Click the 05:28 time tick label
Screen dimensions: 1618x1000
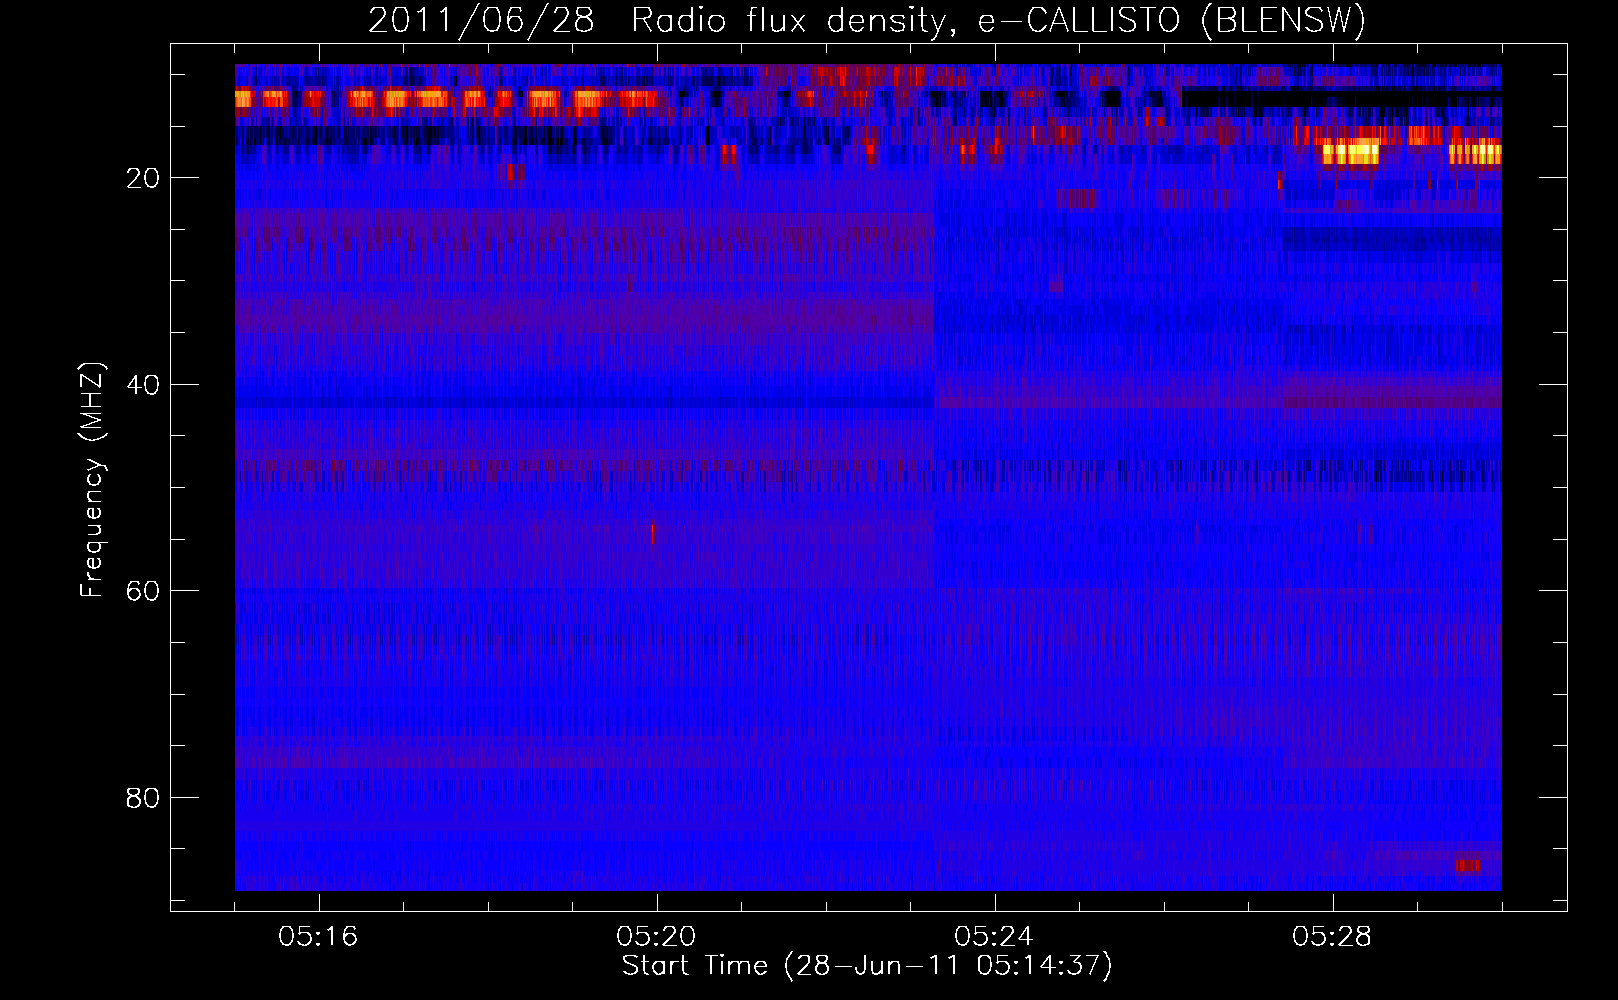click(1332, 937)
